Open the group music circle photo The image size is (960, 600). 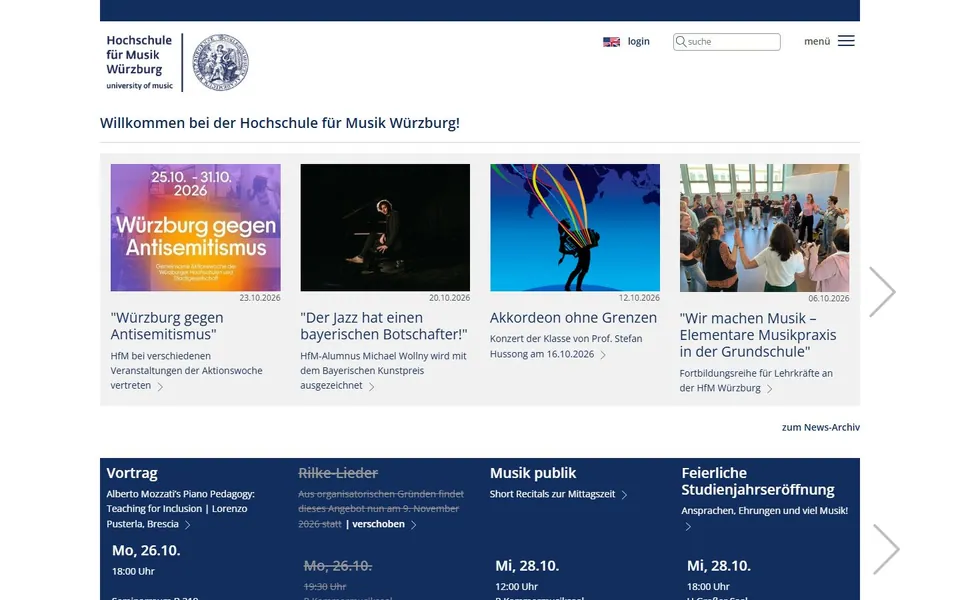764,227
